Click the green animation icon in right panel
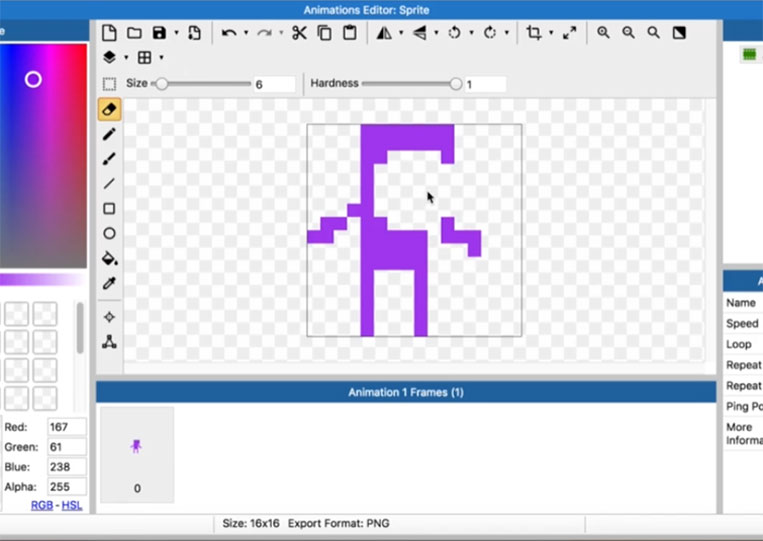The width and height of the screenshot is (763, 541). (x=749, y=54)
